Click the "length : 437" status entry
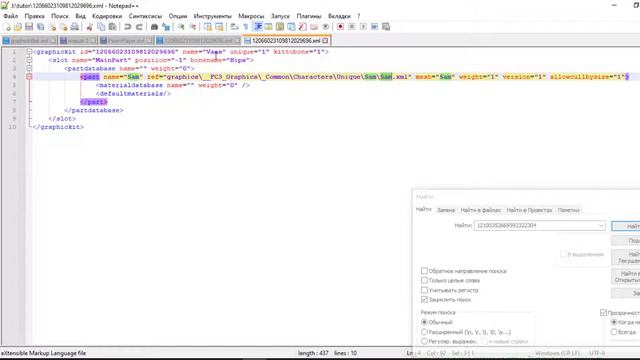The image size is (640, 360). [x=313, y=353]
